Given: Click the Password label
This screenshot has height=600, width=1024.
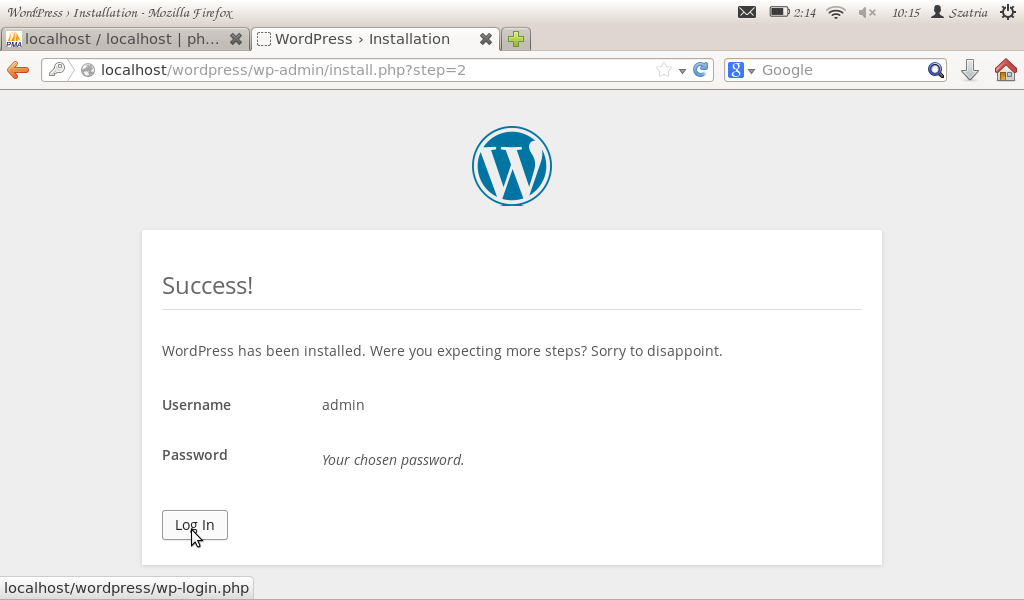Looking at the screenshot, I should tap(195, 455).
